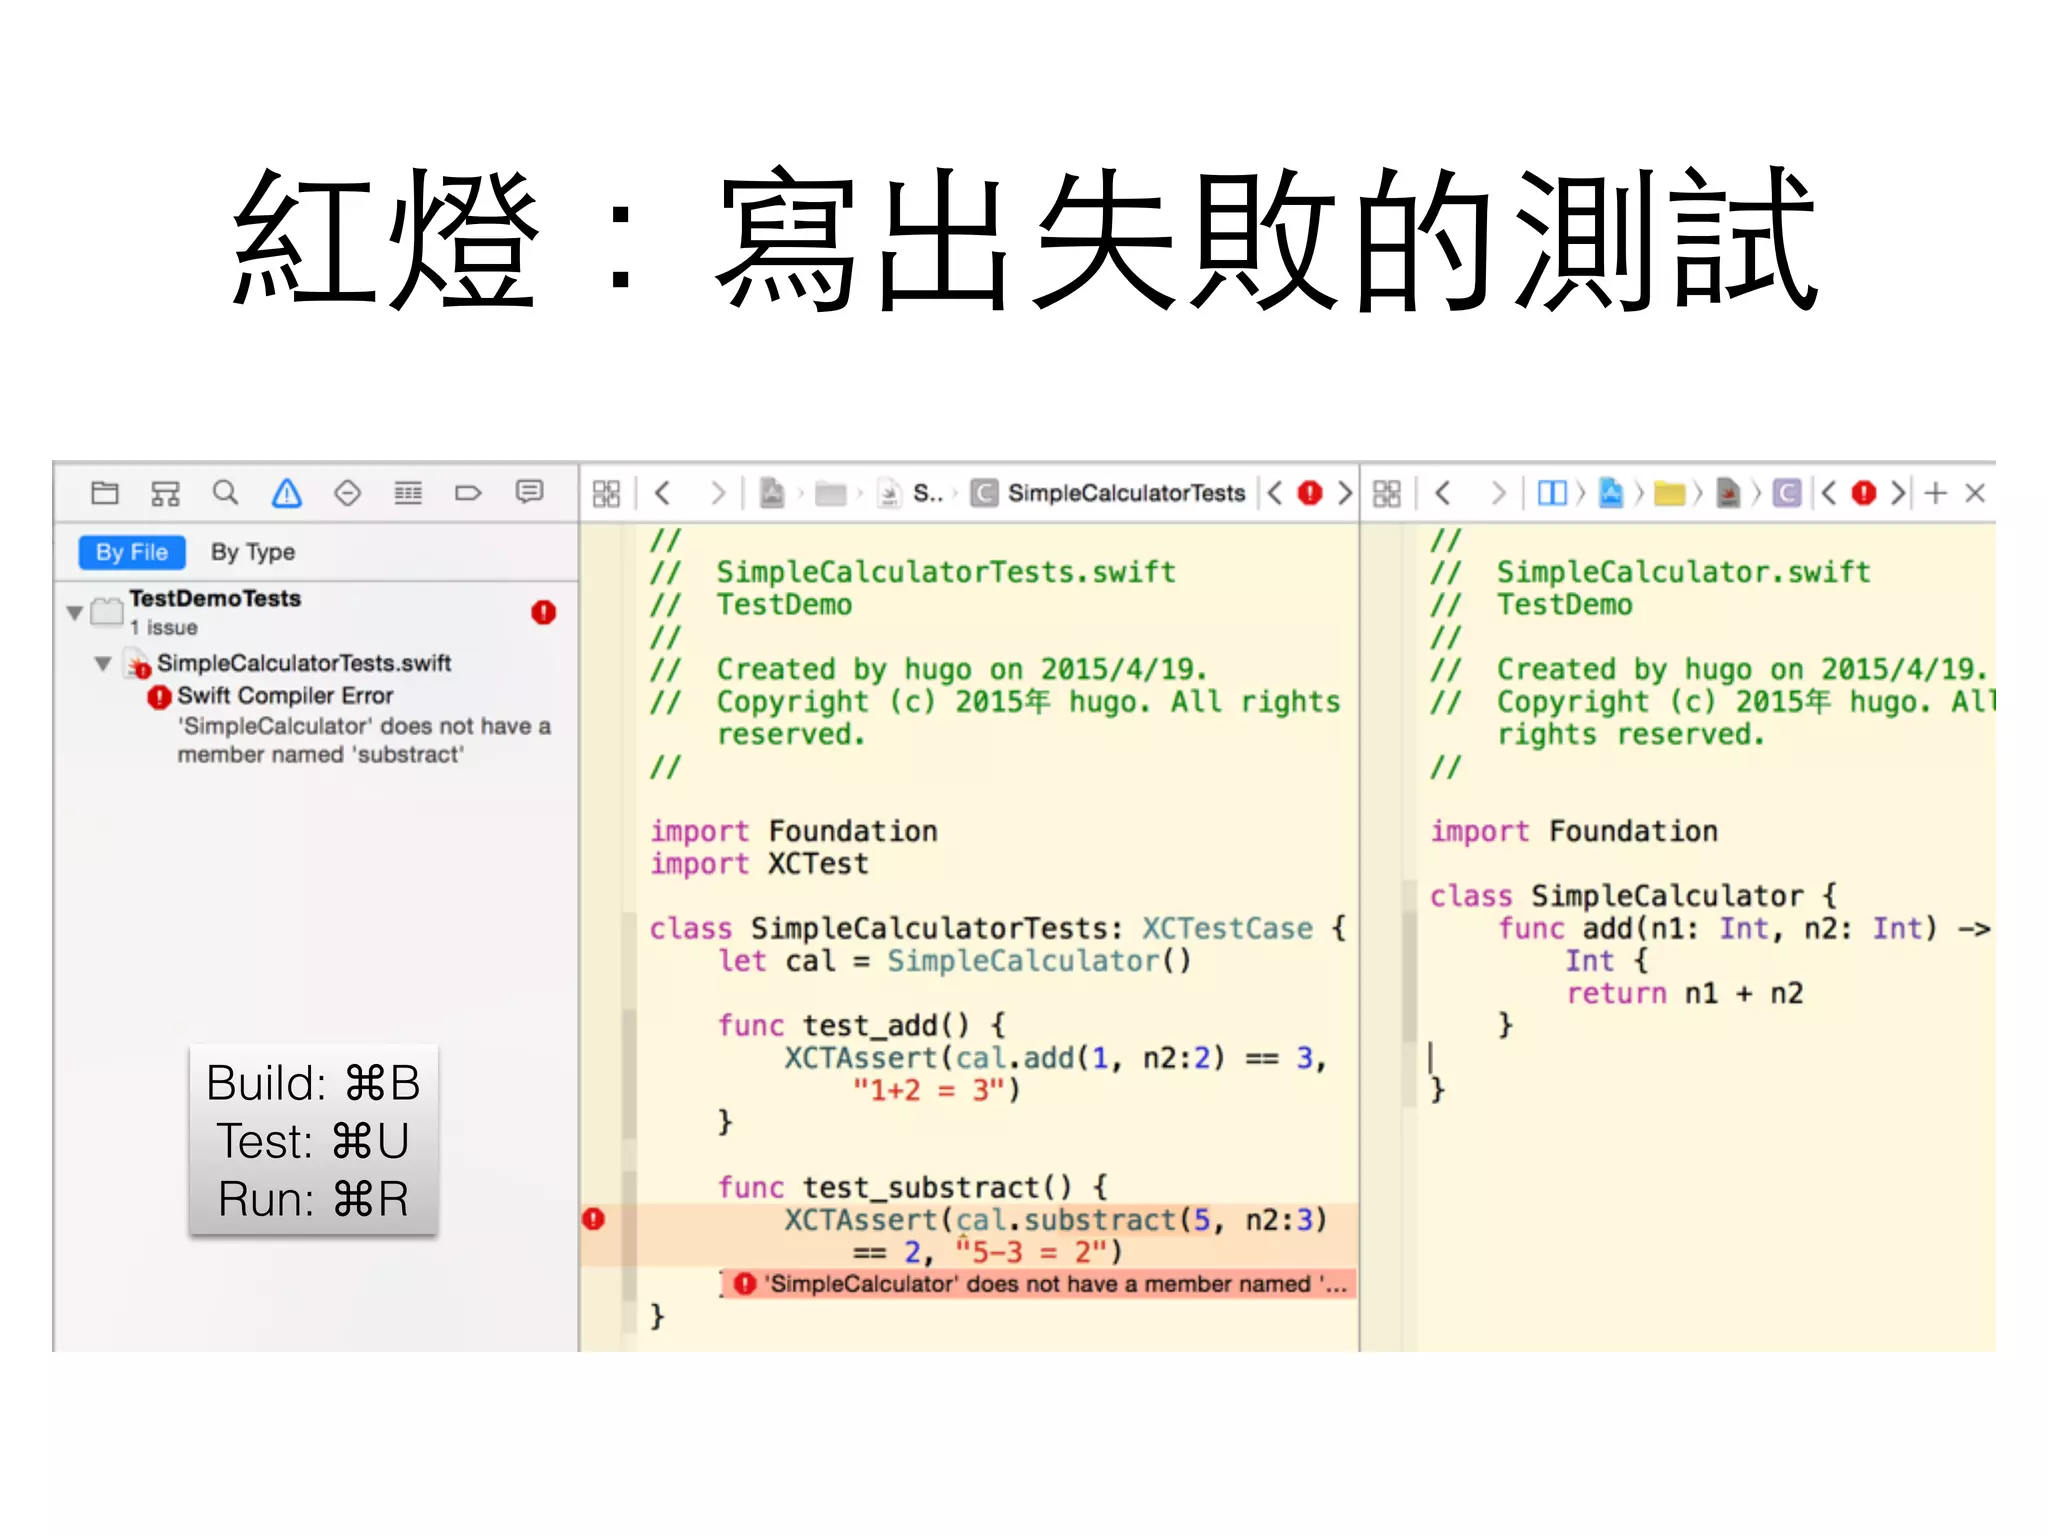Collapse the TestDemoTests group
This screenshot has width=2048, height=1536.
click(75, 612)
